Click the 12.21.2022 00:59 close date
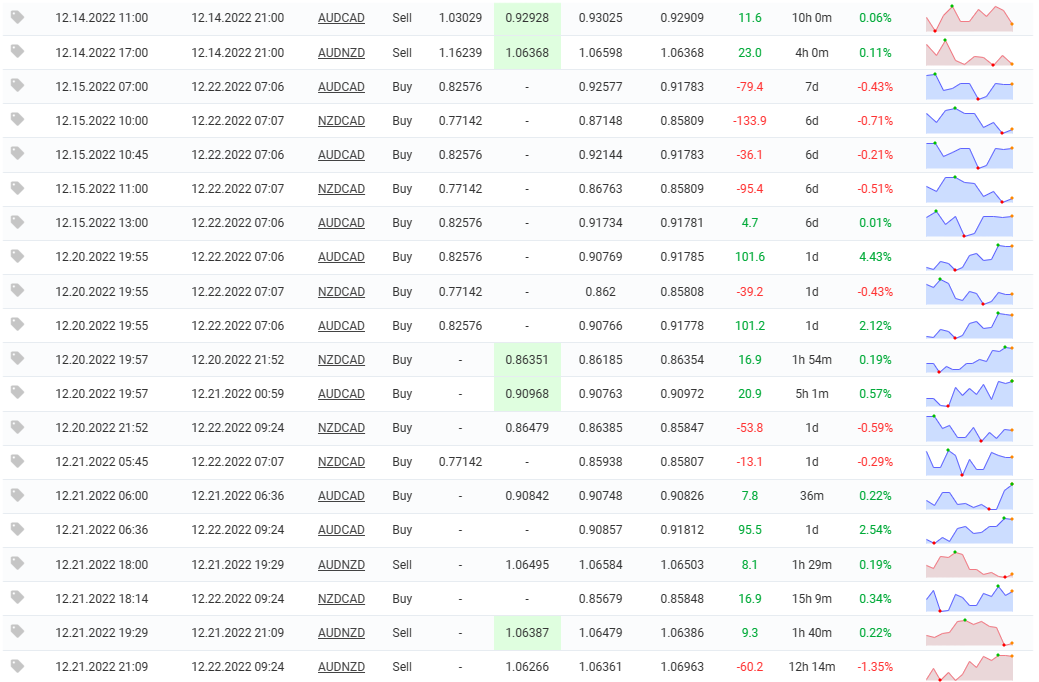Screen dimensions: 1039x682 coord(238,394)
